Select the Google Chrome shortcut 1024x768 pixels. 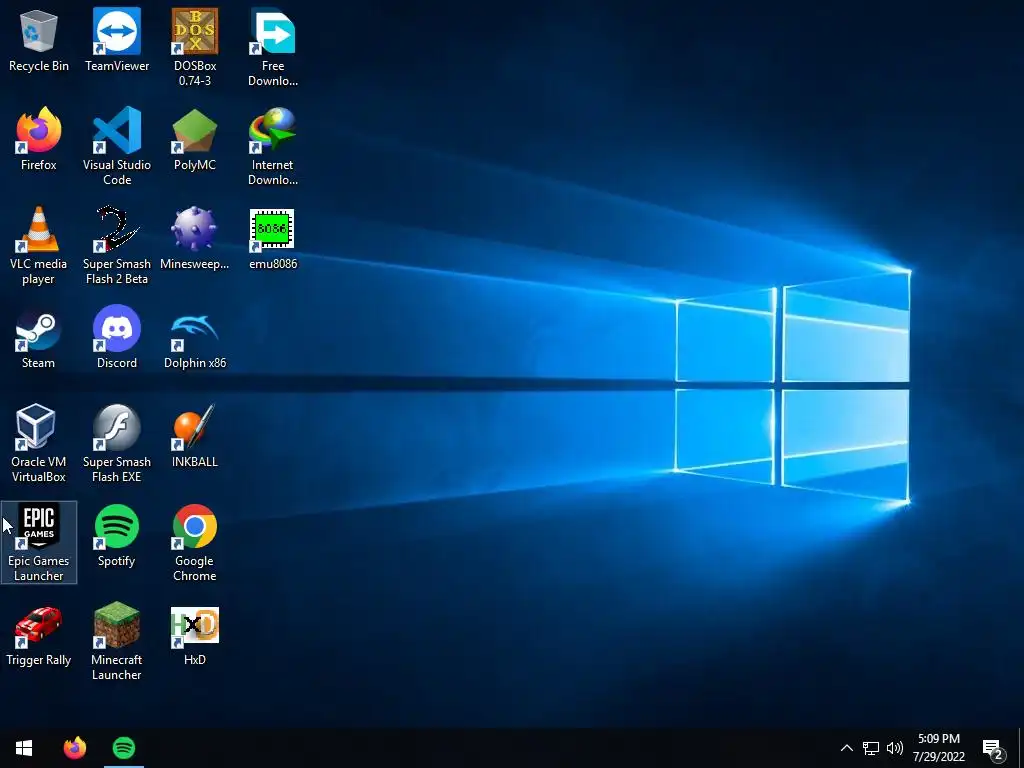tap(195, 543)
